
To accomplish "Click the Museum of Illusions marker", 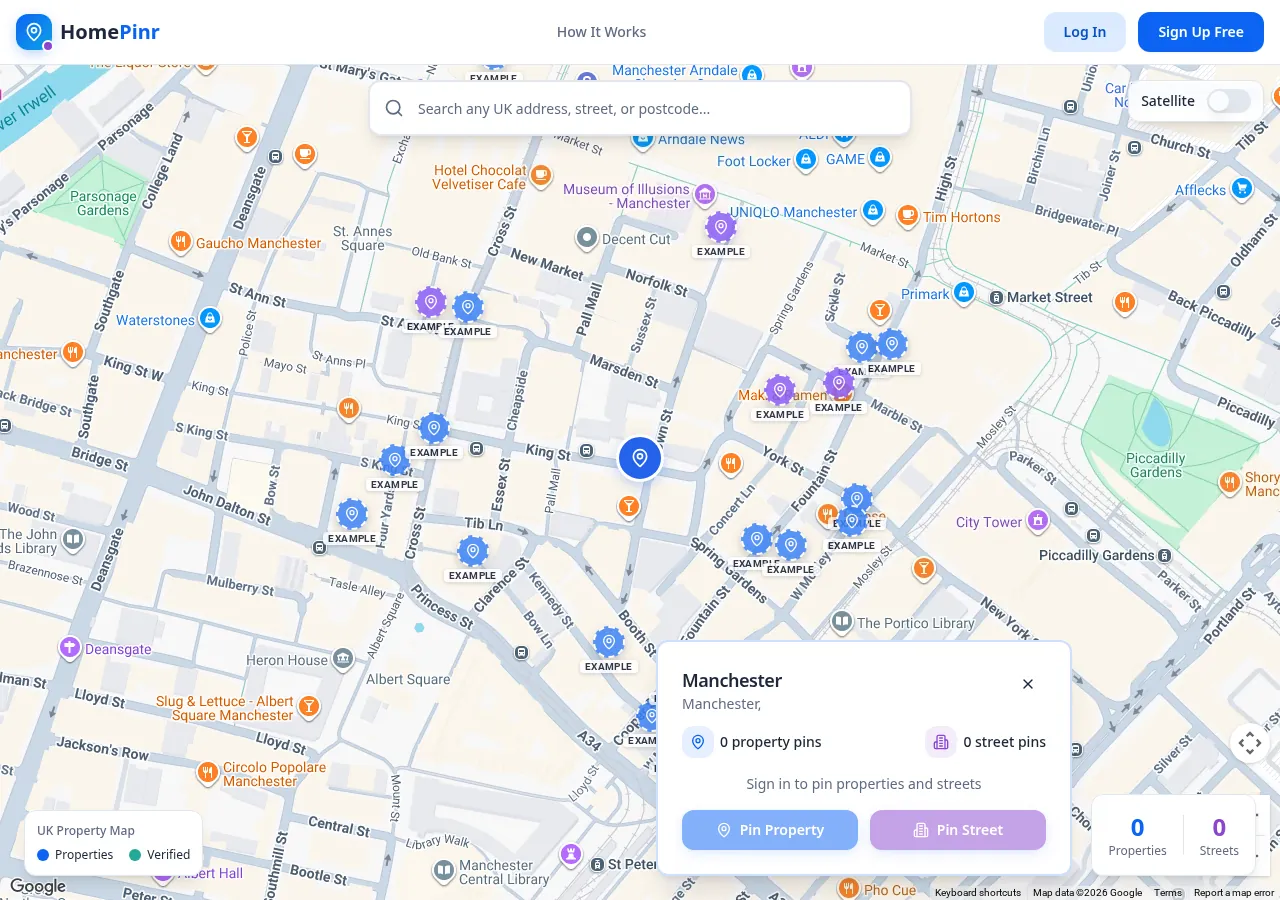I will click(705, 194).
